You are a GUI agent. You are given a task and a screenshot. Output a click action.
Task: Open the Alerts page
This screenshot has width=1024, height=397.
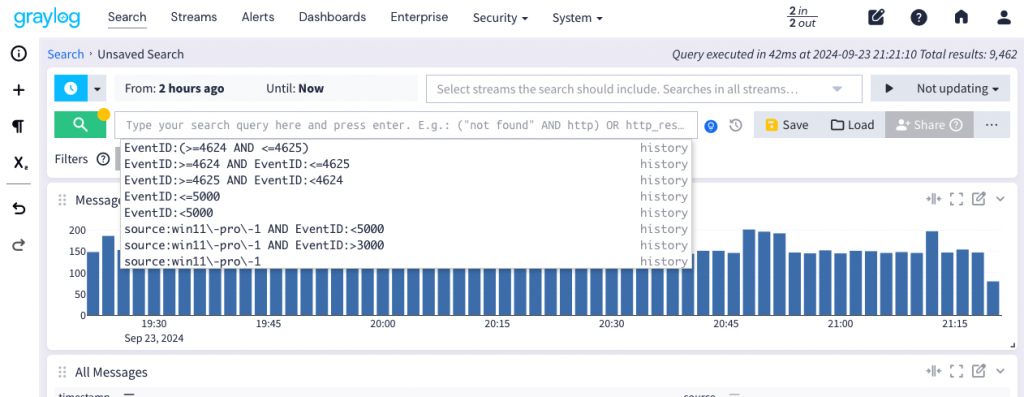tap(258, 17)
